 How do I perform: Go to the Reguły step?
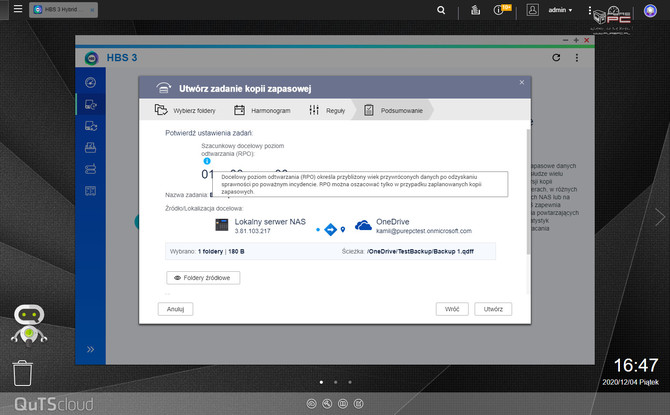(327, 110)
